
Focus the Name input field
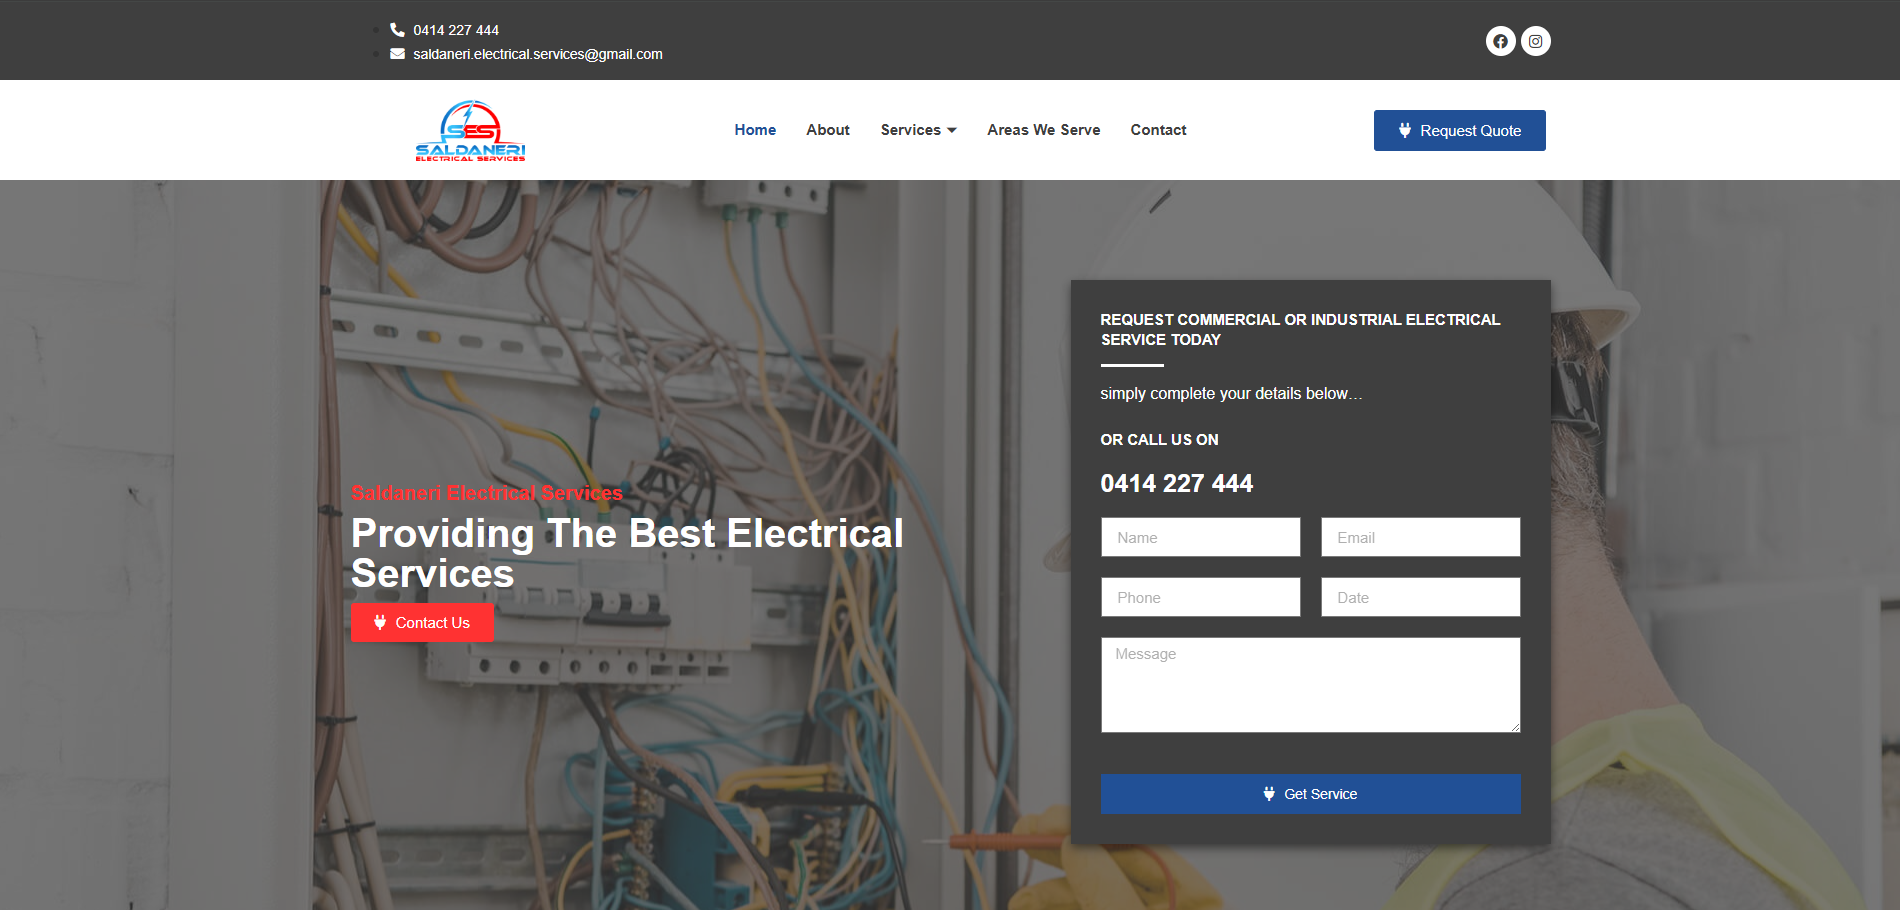pyautogui.click(x=1200, y=537)
